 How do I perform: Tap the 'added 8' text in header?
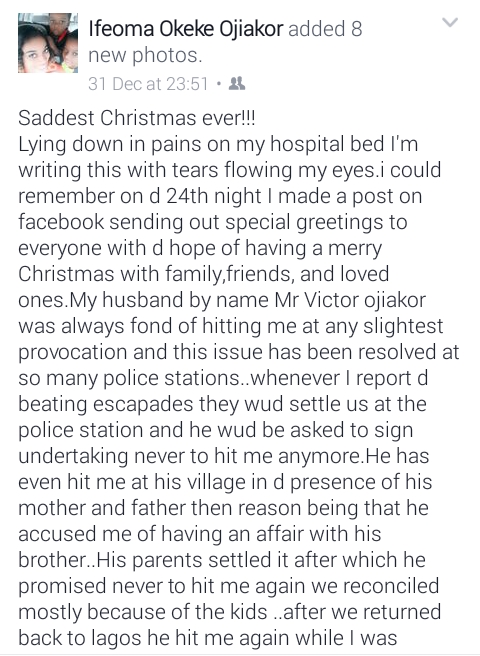325,29
